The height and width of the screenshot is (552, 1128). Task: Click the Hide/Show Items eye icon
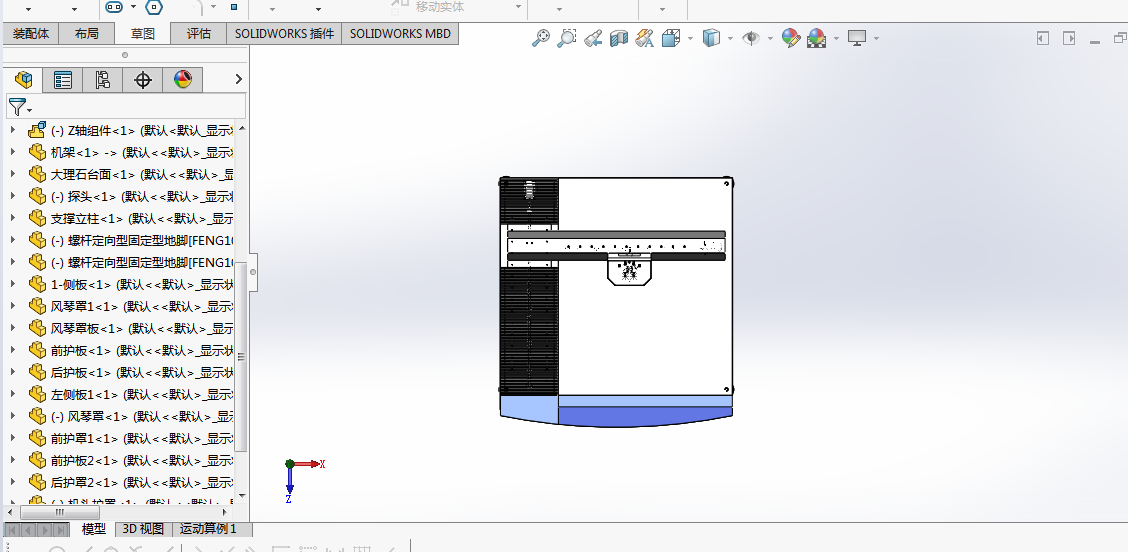pyautogui.click(x=751, y=38)
